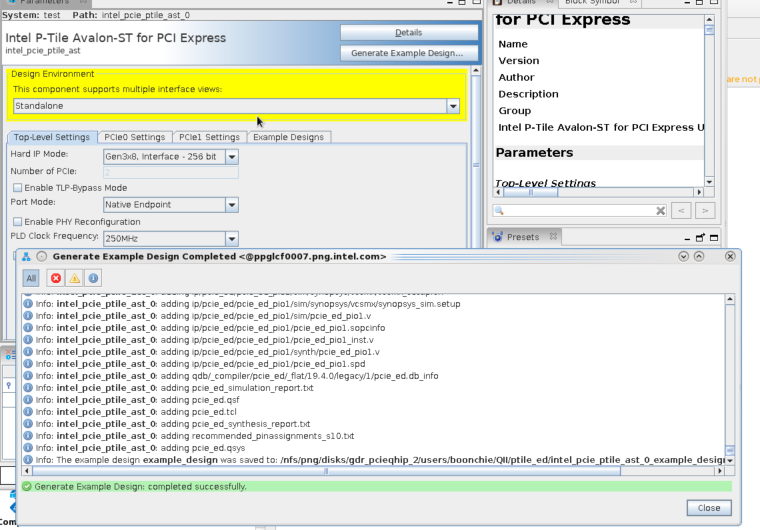
Task: Filter messages to errors only
Action: pos(56,278)
